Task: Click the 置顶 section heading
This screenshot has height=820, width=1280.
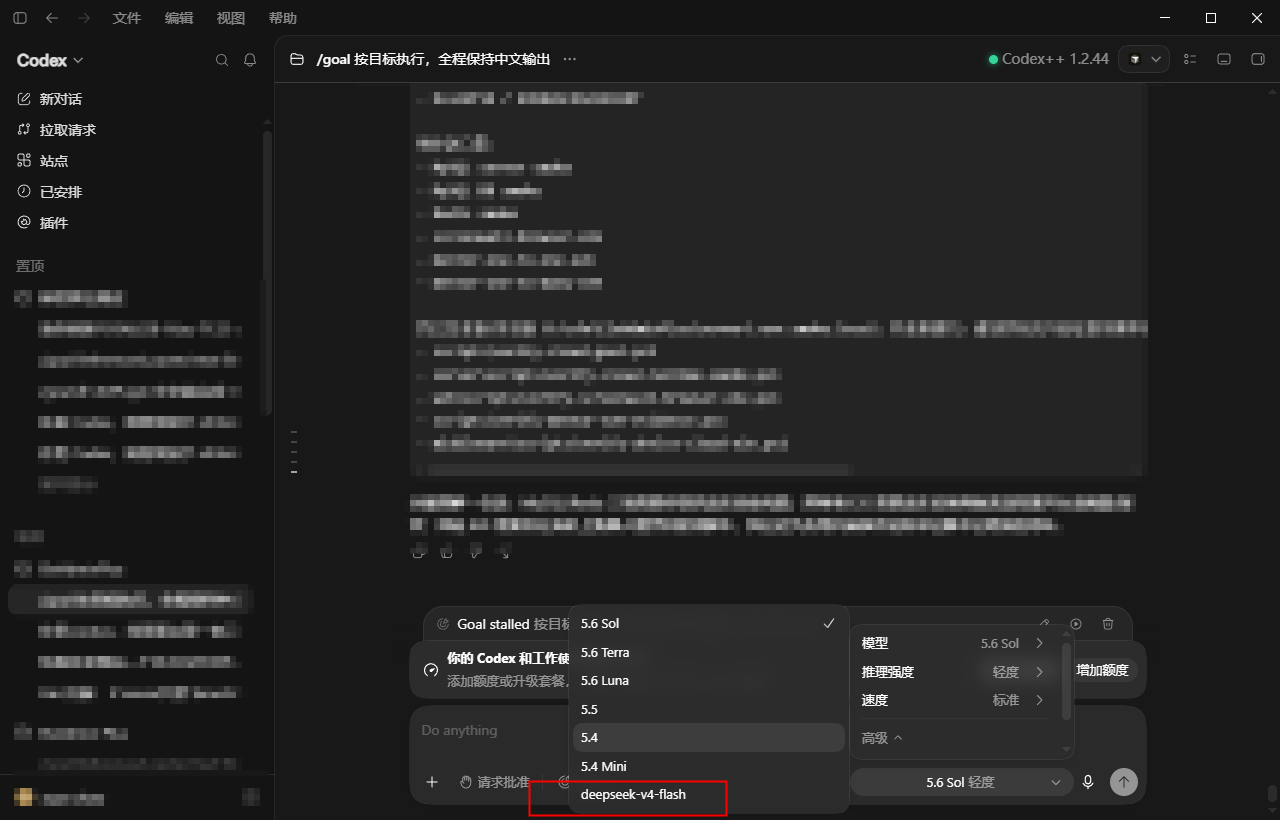Action: 30,266
